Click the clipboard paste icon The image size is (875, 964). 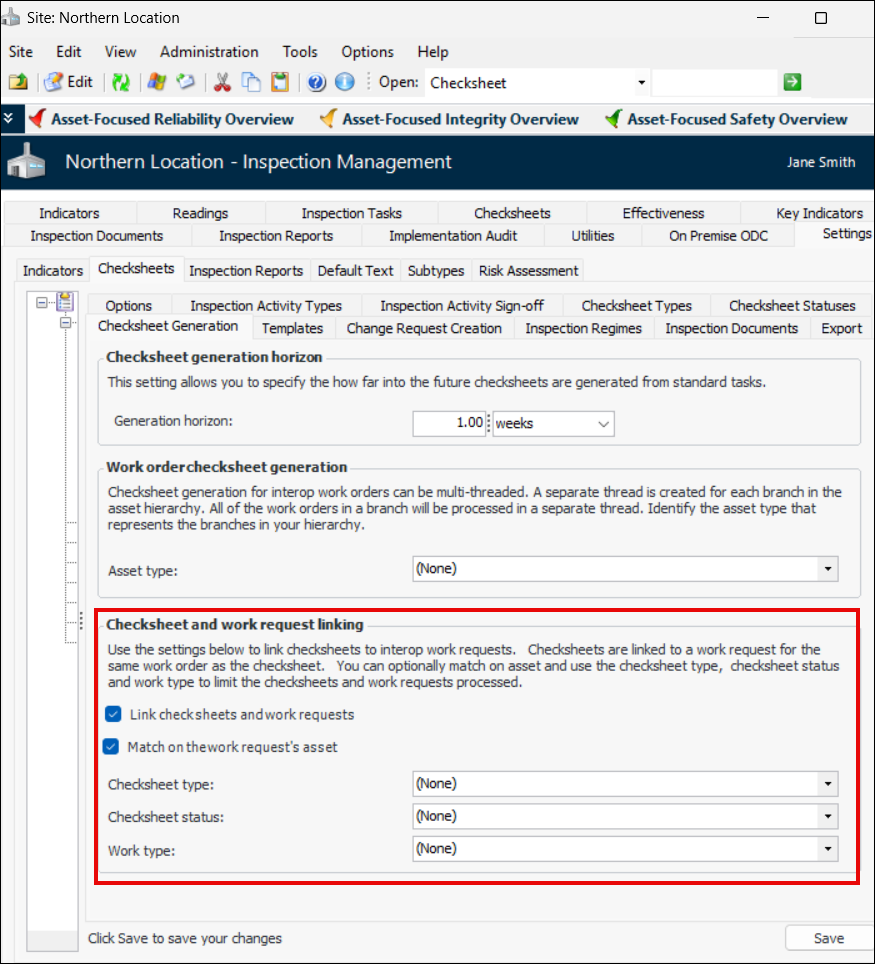pos(280,82)
